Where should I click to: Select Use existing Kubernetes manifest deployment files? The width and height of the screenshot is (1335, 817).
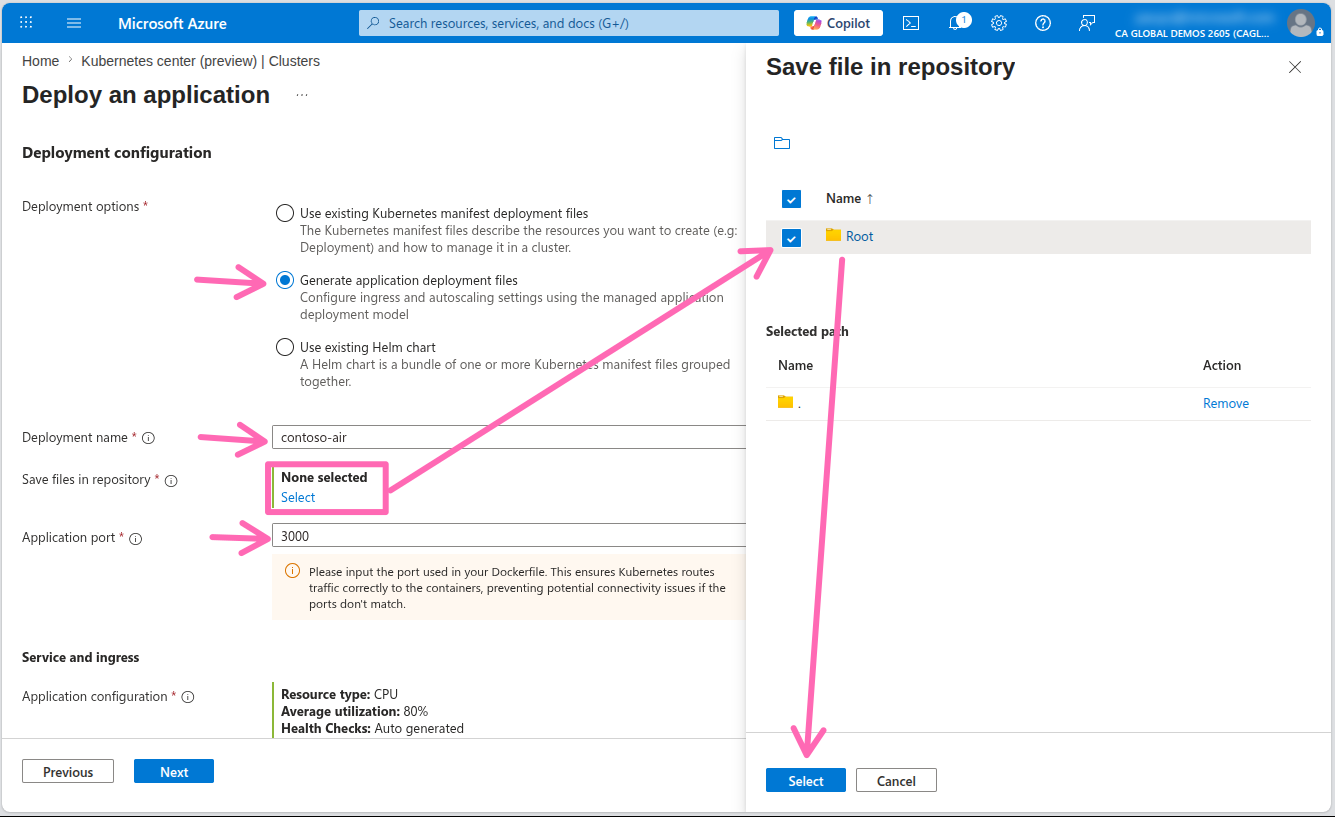click(x=284, y=213)
